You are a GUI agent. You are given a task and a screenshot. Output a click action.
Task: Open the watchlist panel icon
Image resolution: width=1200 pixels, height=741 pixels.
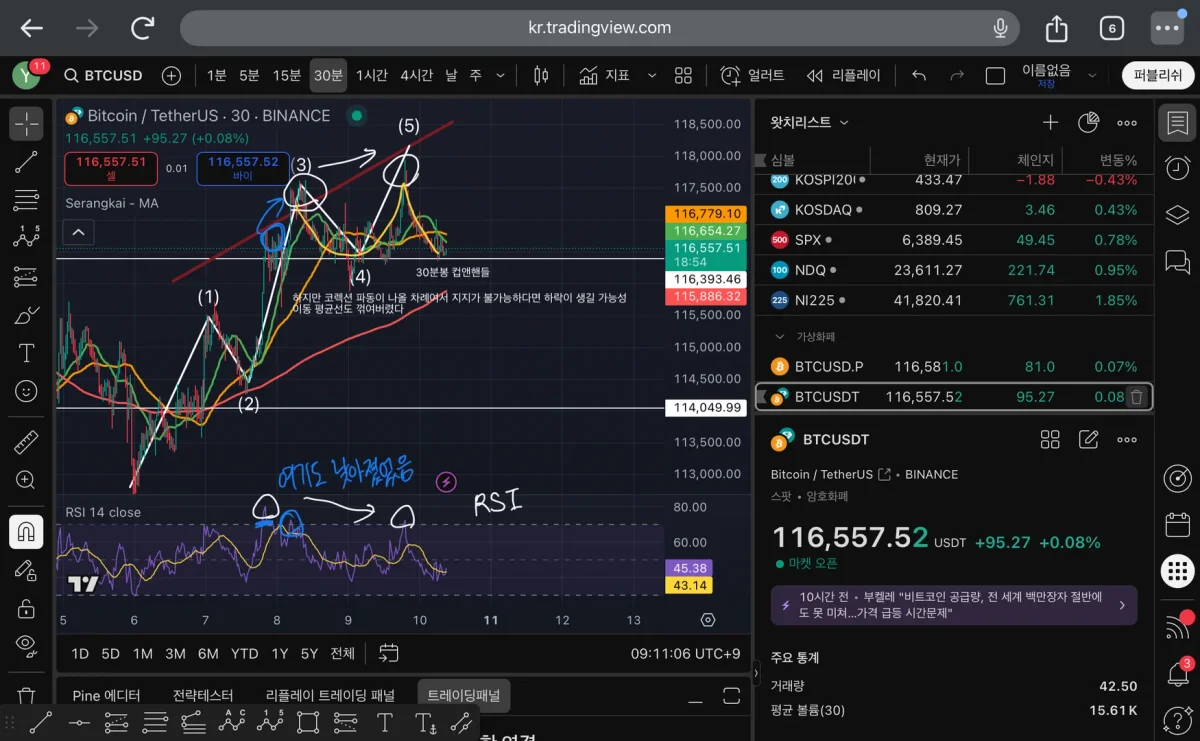(1177, 124)
